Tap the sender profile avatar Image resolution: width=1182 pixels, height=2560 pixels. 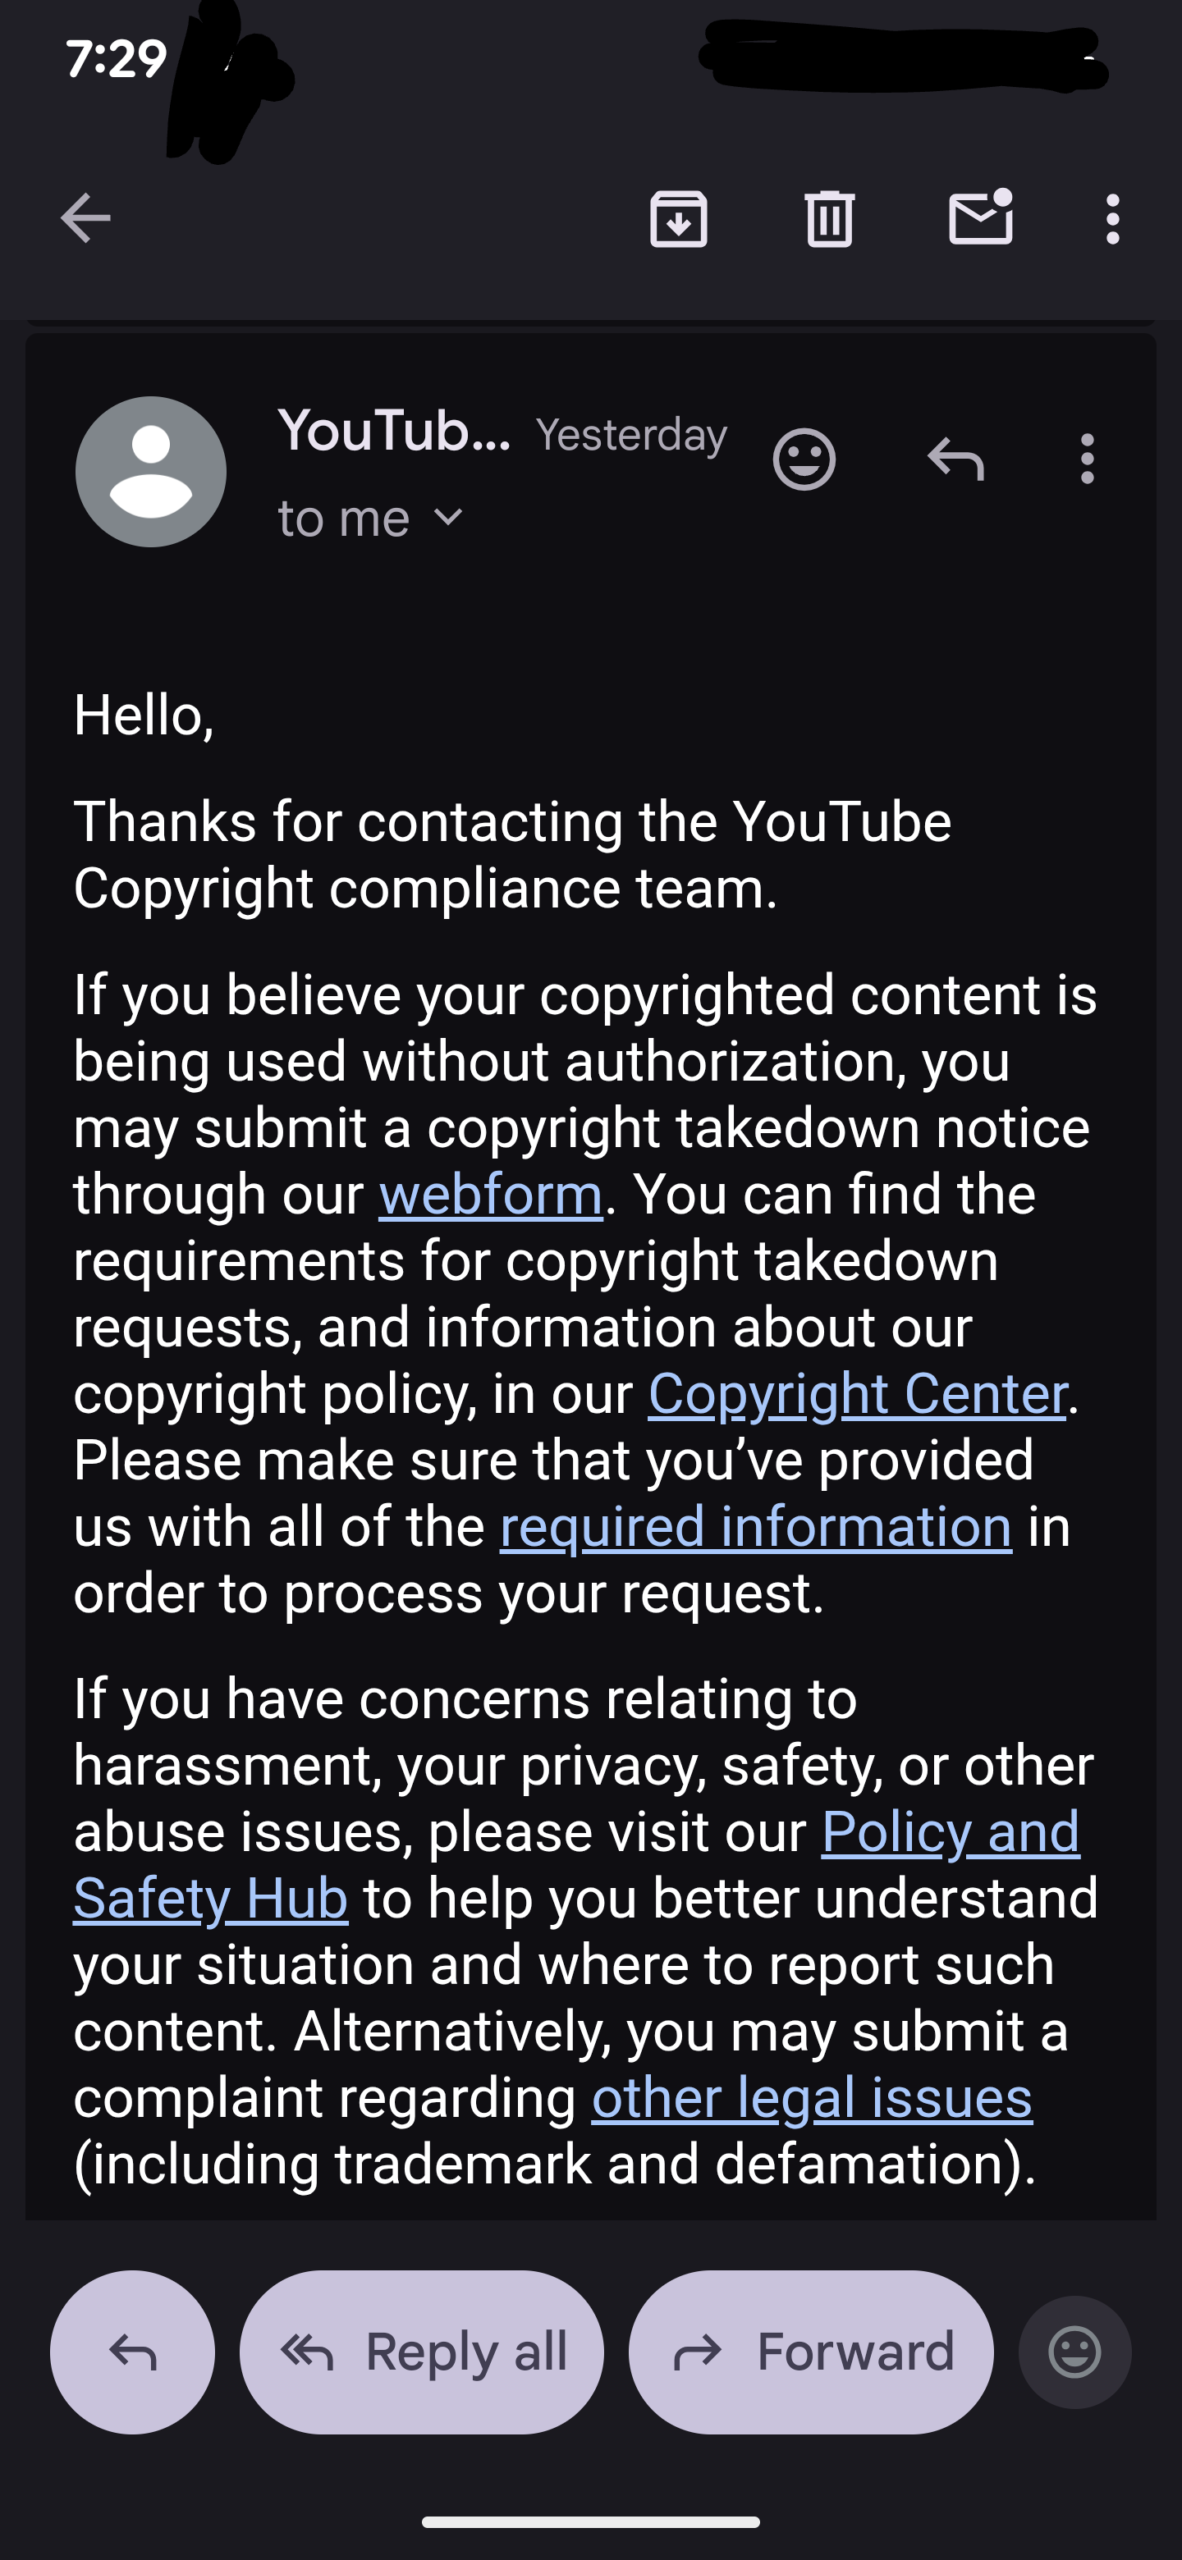[151, 472]
